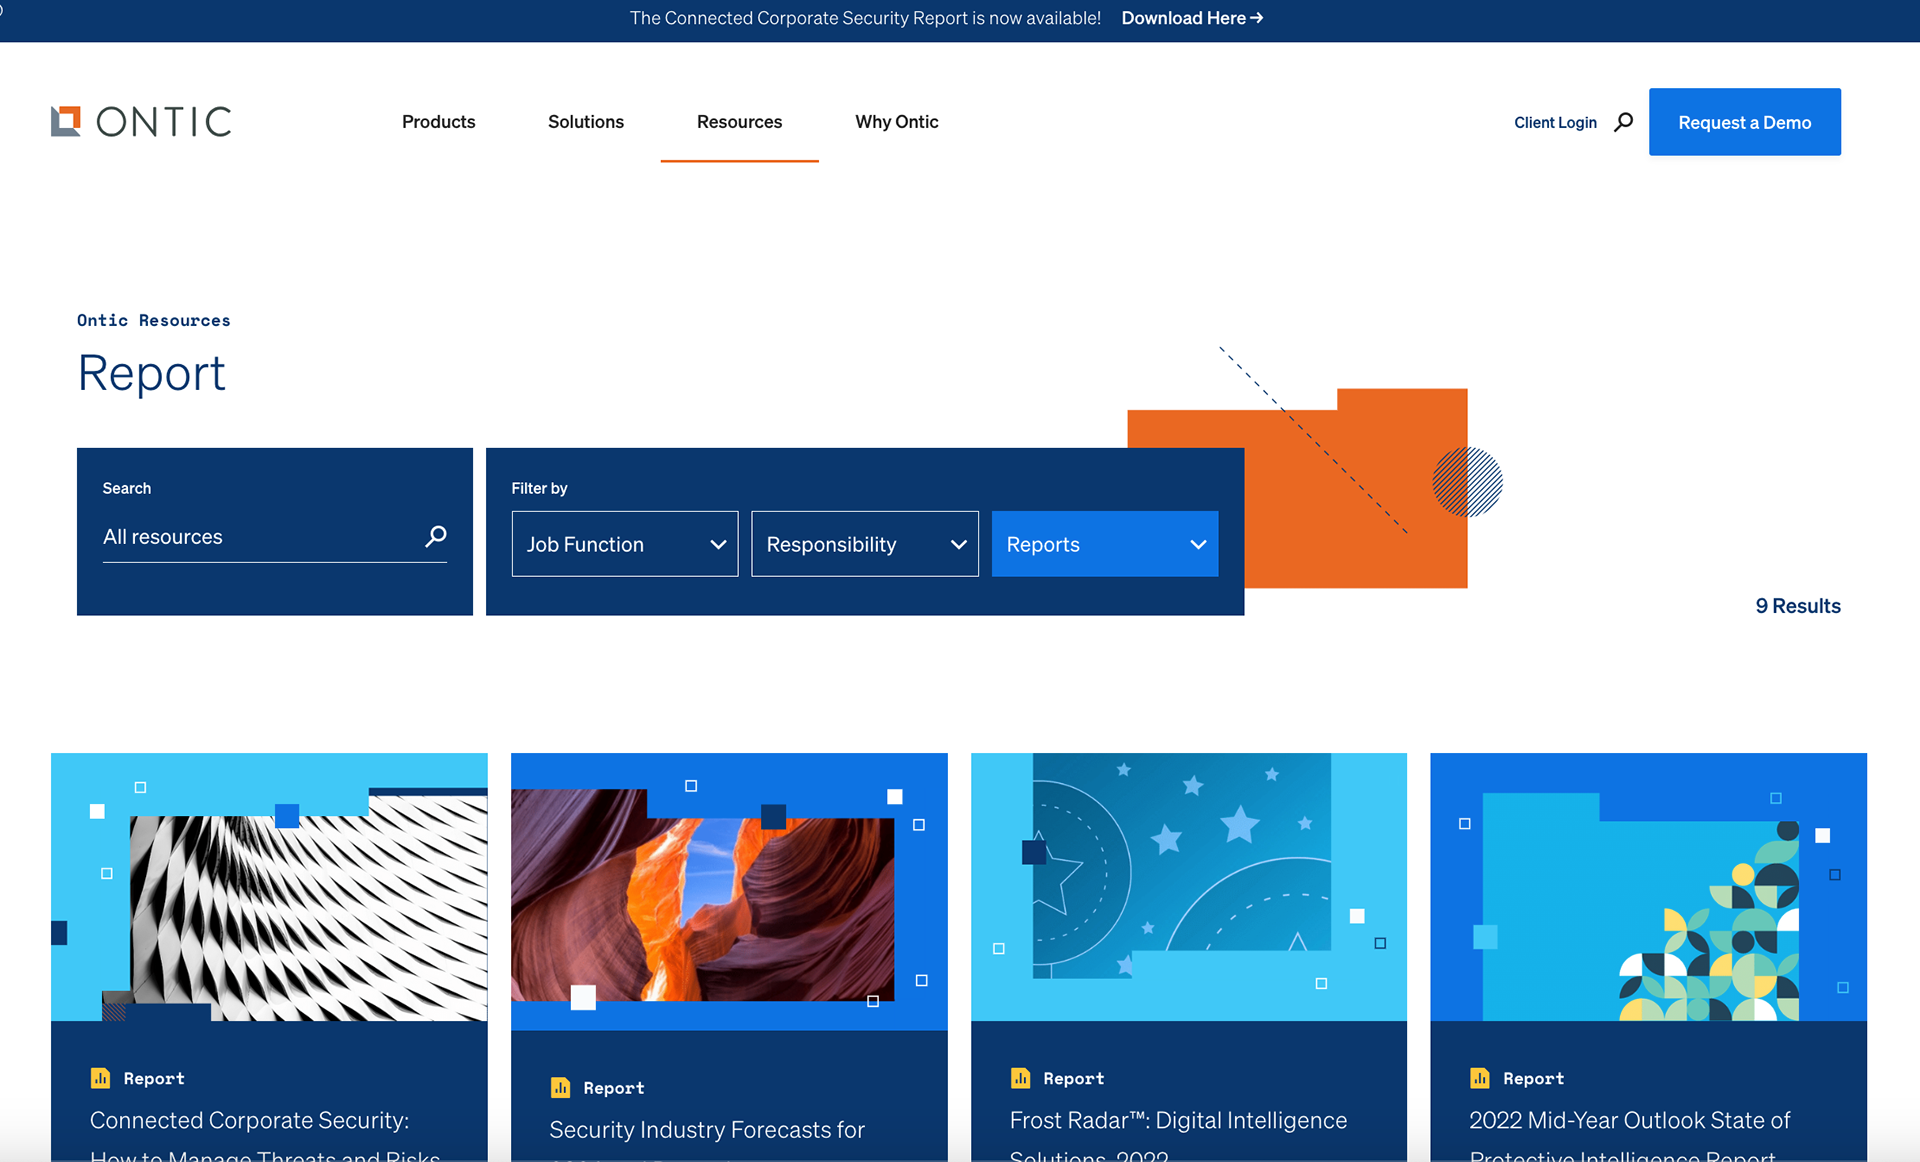This screenshot has height=1162, width=1920.
Task: Click report icon on 2022 Mid-Year Outlook card
Action: coord(1480,1078)
